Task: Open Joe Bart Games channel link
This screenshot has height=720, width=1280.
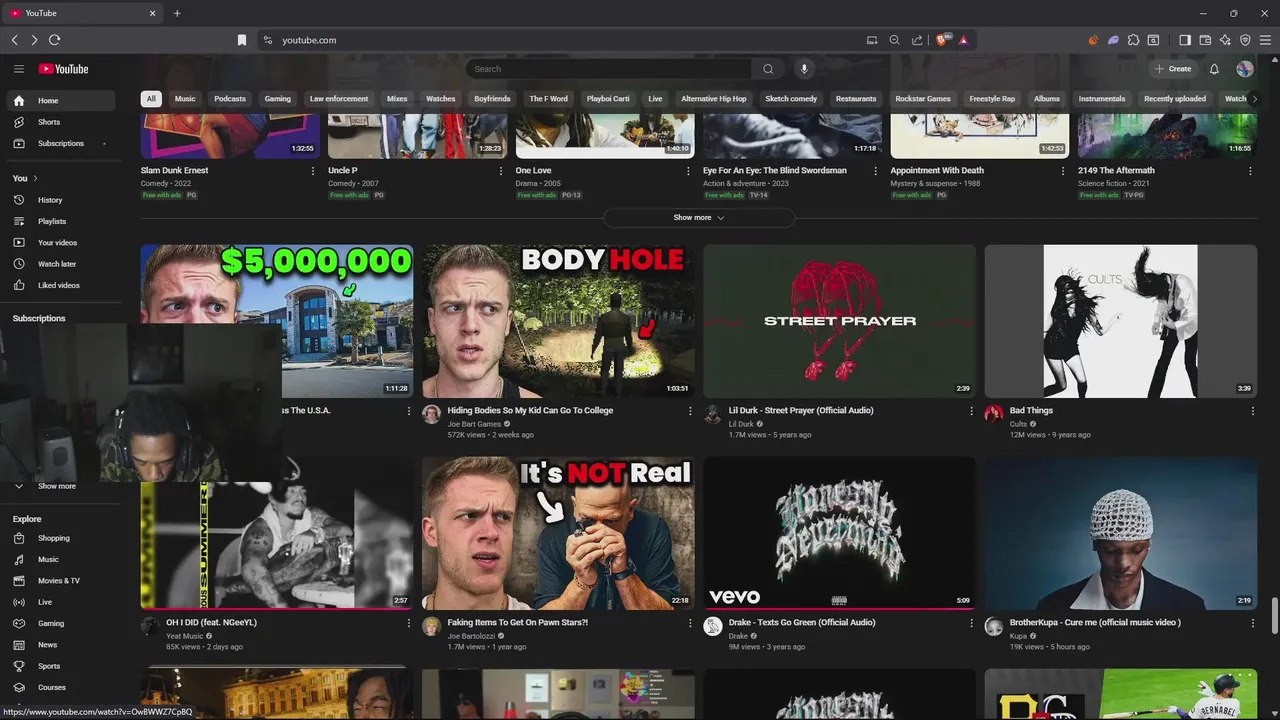Action: (474, 424)
